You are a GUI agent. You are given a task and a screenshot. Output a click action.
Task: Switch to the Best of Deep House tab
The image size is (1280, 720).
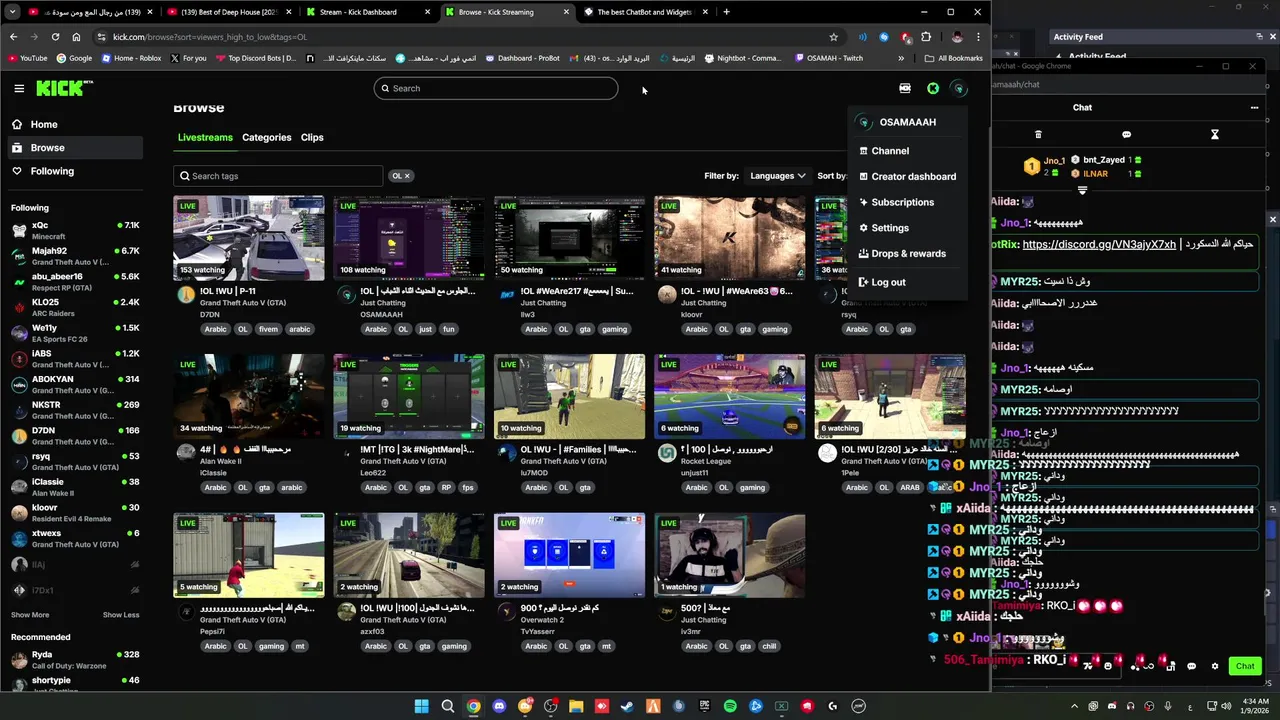point(228,12)
